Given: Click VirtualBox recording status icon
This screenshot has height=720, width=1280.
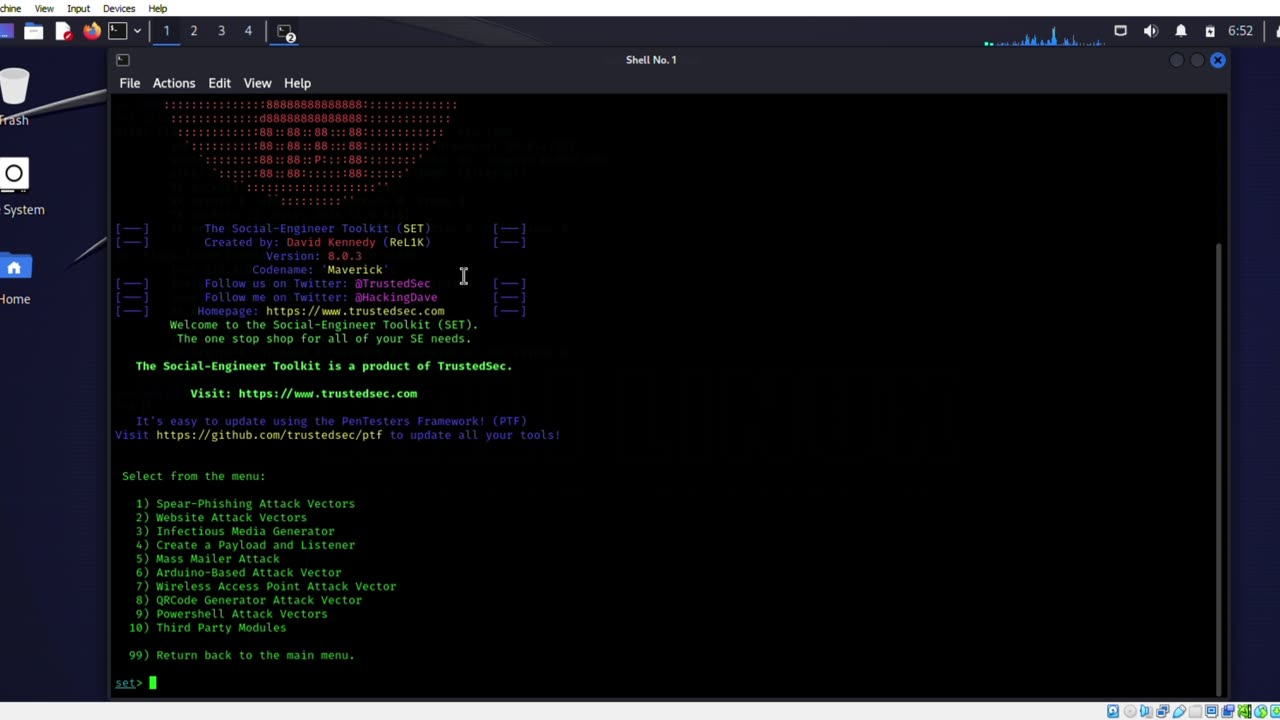Looking at the screenshot, I should [1228, 711].
